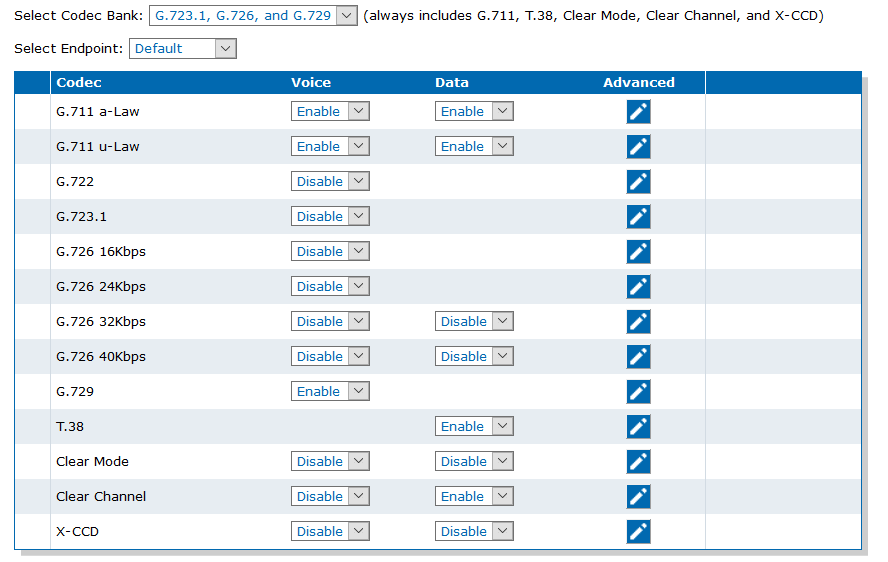Edit advanced options for G.726 24Kbps
This screenshot has height=562, width=888.
(638, 287)
